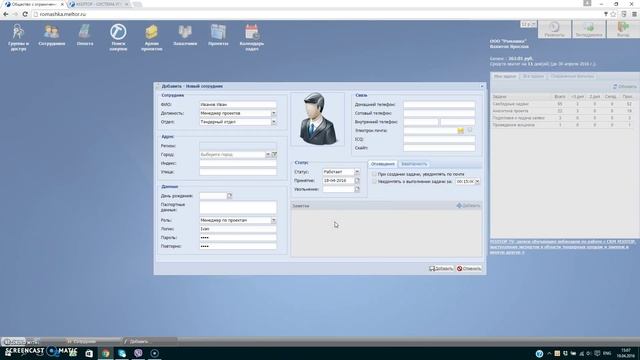Open the Chrome taskbar icon
Screen dimensions: 640x360
[x=105, y=353]
